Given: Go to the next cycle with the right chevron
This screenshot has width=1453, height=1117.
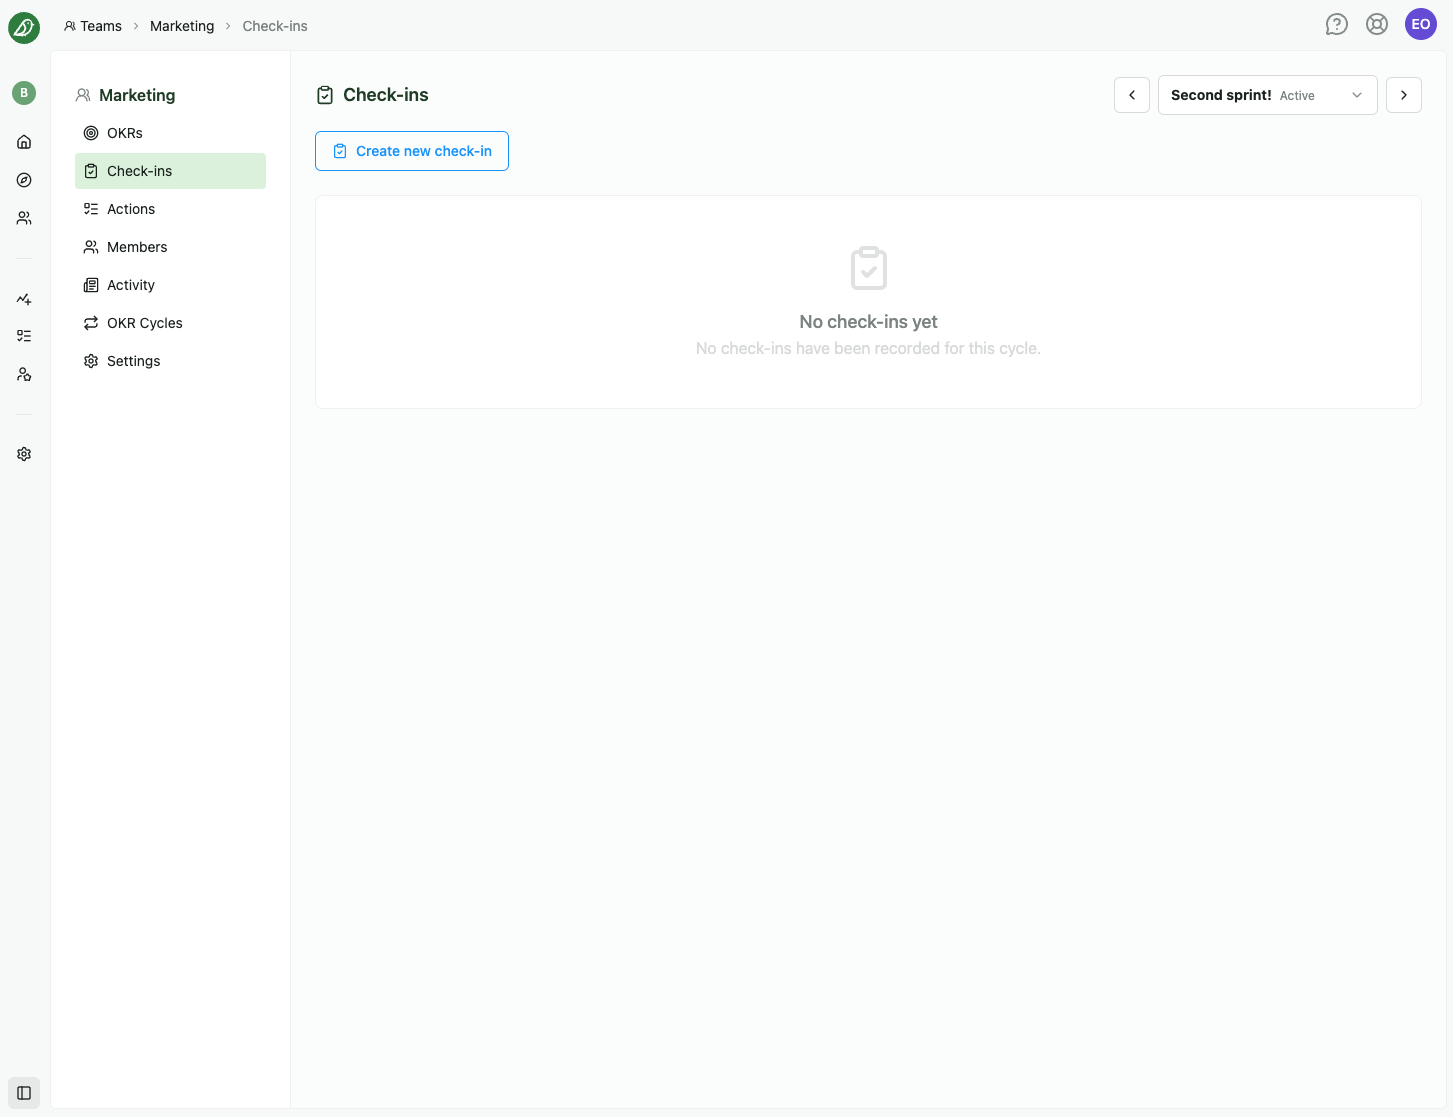Looking at the screenshot, I should 1404,95.
